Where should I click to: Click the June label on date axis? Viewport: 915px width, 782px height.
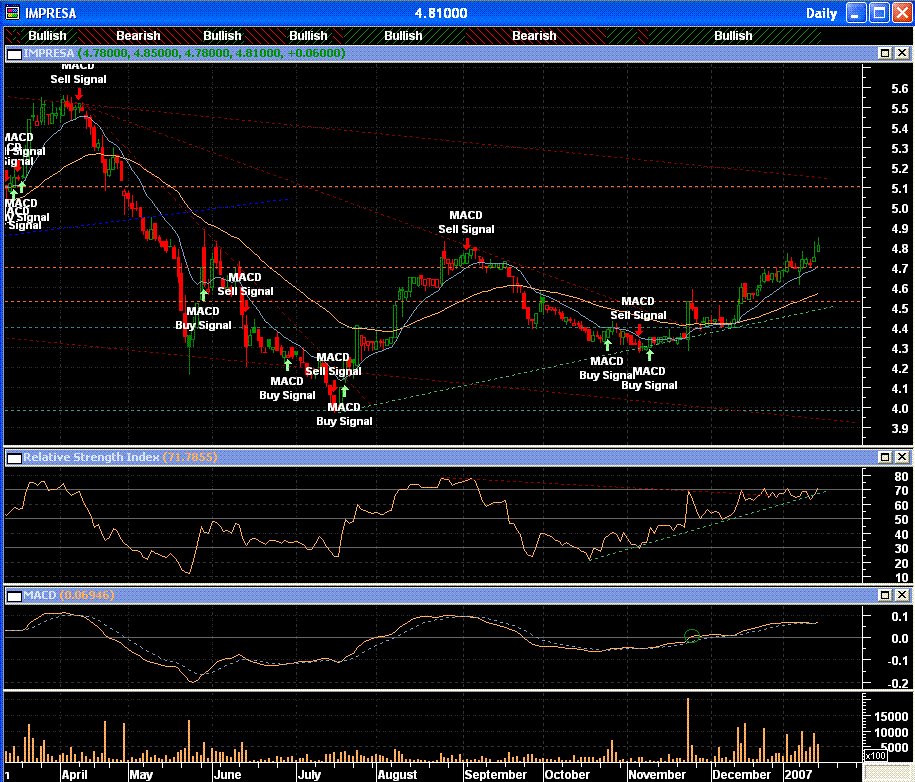click(227, 774)
